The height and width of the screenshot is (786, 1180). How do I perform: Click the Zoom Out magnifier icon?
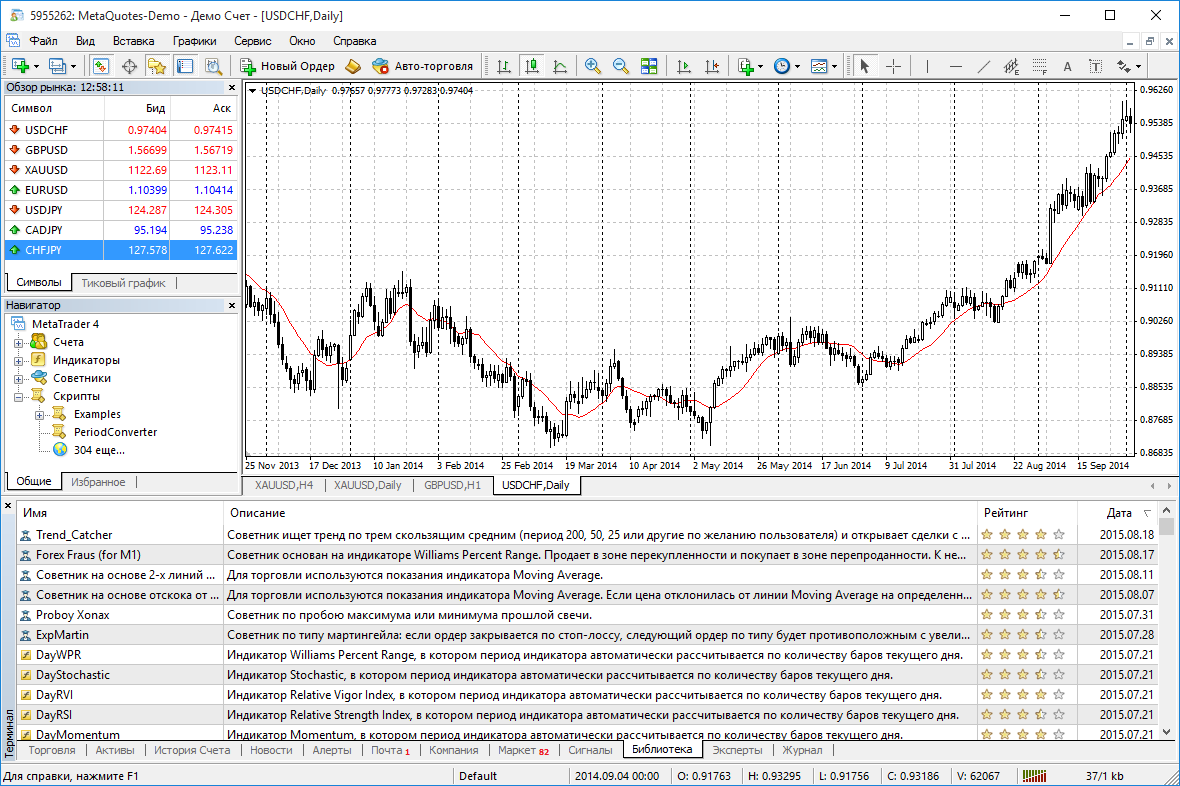pos(621,66)
